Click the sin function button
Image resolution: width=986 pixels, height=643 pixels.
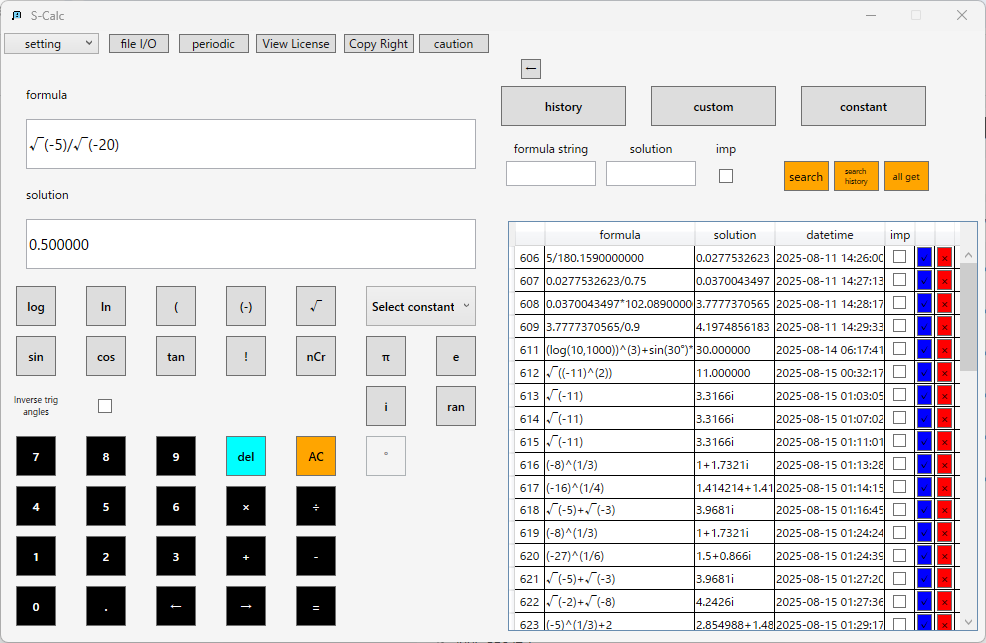click(x=36, y=356)
